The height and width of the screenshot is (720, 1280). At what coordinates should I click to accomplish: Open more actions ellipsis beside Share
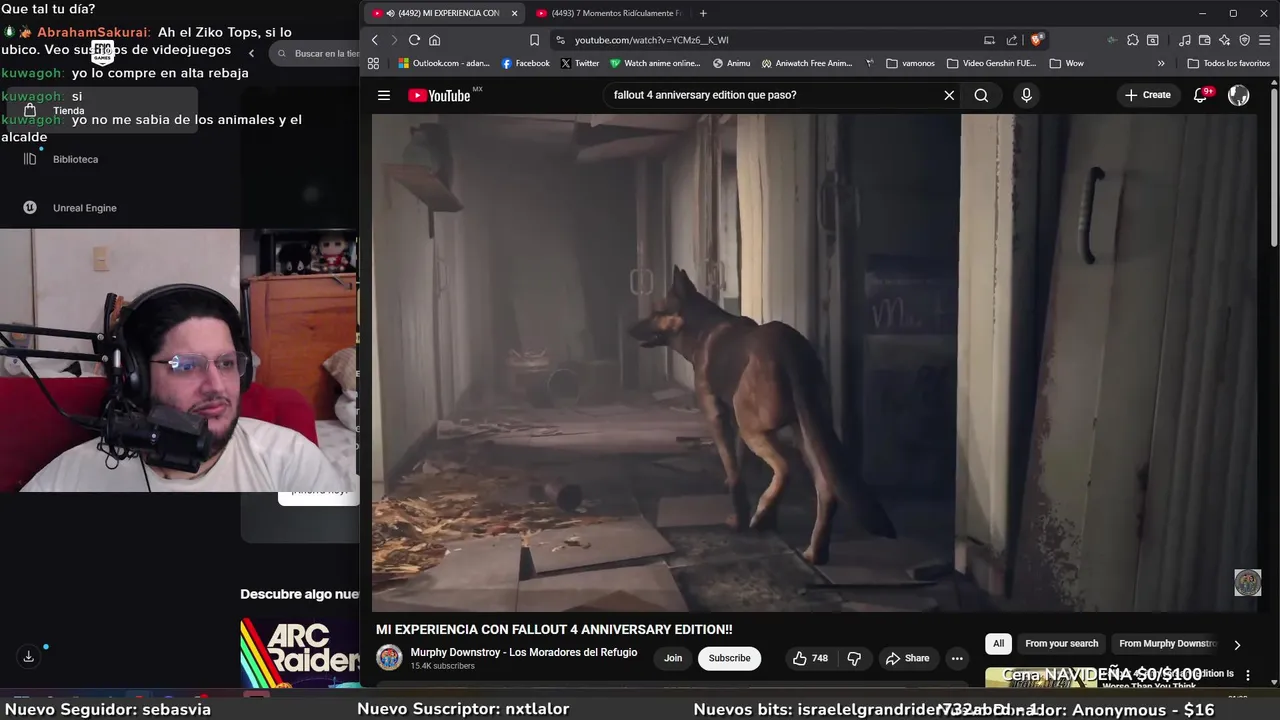(957, 658)
